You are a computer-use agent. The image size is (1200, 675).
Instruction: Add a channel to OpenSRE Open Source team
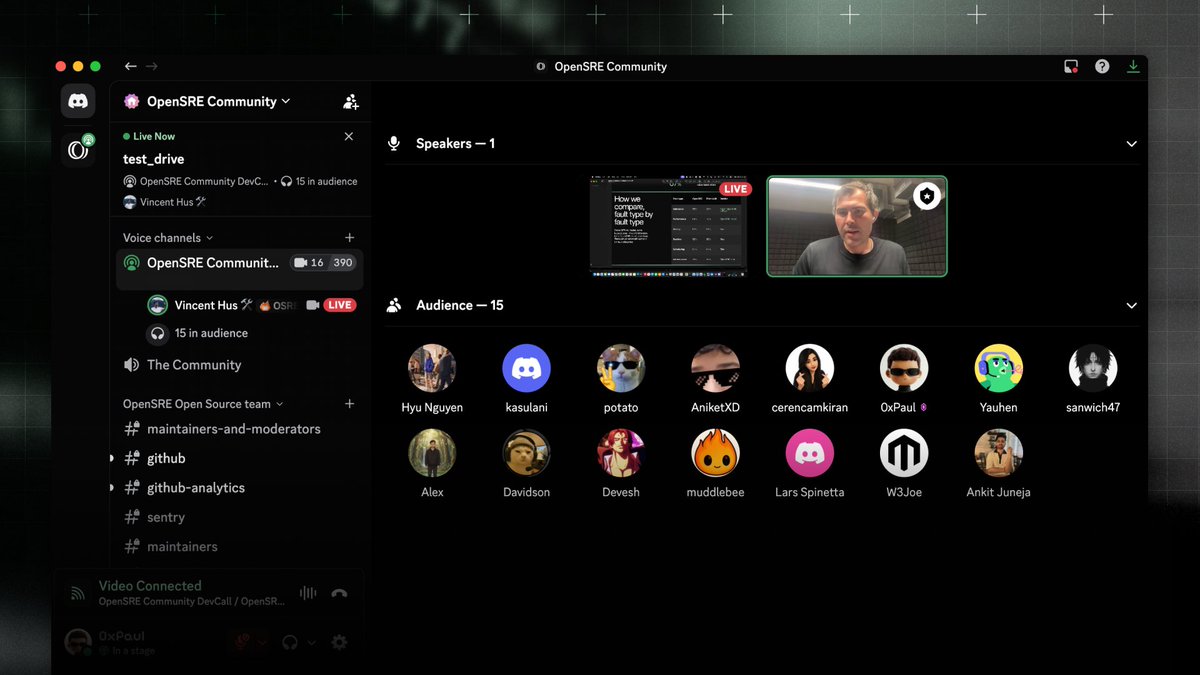350,404
